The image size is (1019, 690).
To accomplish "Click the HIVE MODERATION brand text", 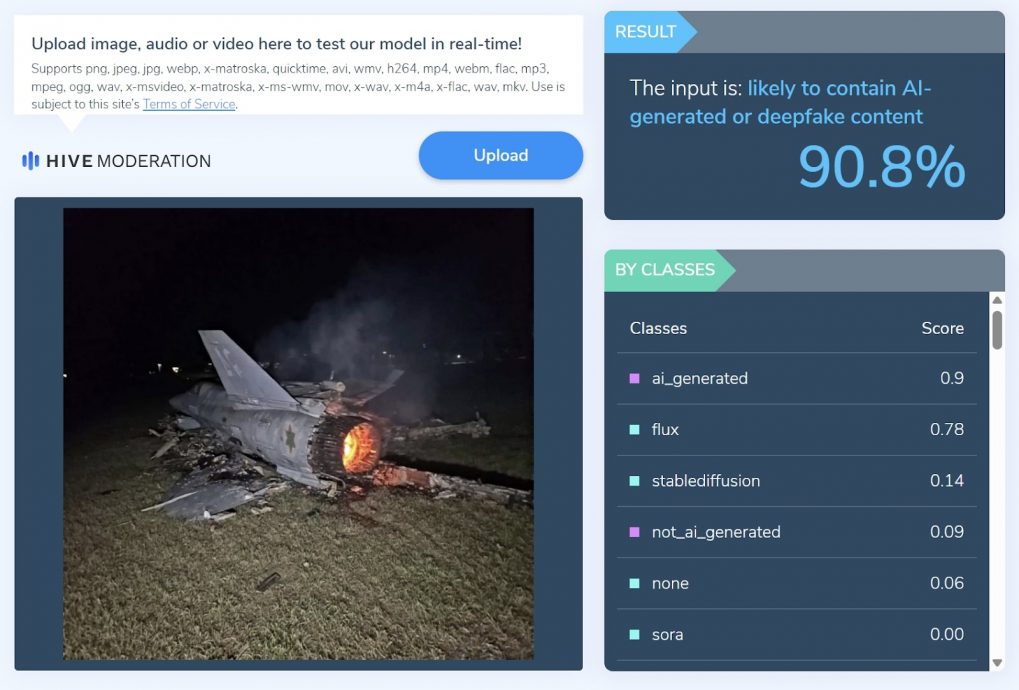I will pyautogui.click(x=129, y=161).
